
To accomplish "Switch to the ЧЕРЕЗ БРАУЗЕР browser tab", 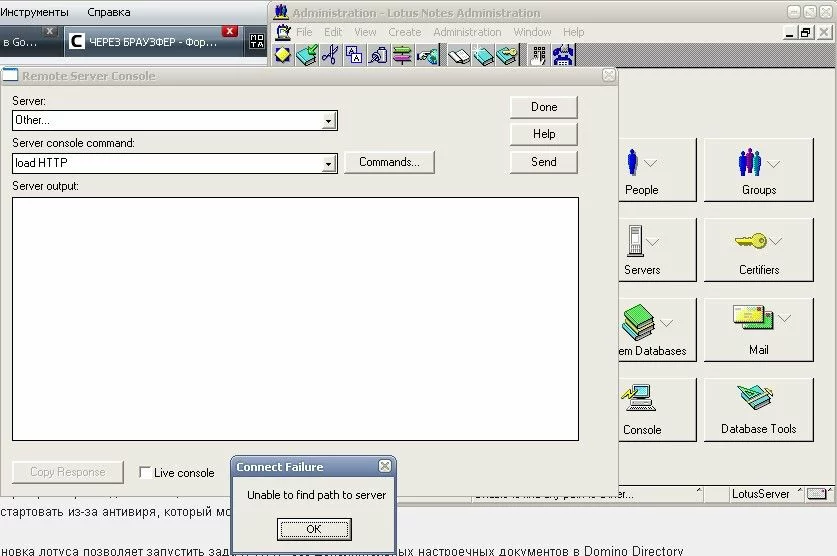I will coord(150,43).
